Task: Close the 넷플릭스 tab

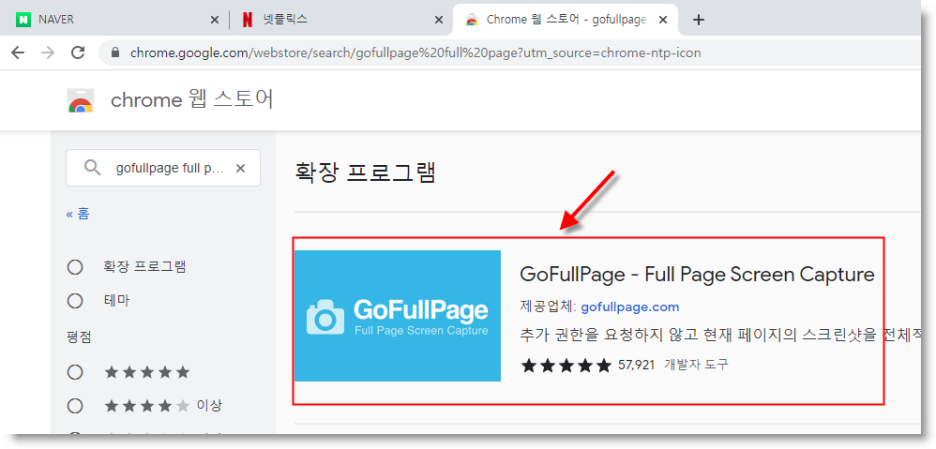Action: pos(439,20)
